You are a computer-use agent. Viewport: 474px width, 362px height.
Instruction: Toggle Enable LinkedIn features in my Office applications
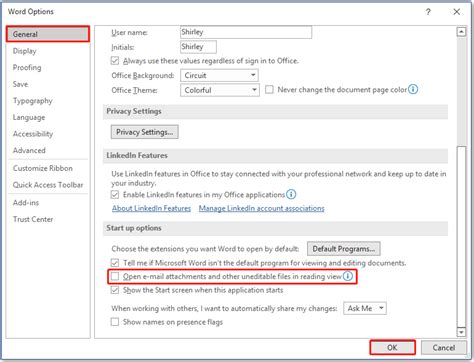[115, 194]
